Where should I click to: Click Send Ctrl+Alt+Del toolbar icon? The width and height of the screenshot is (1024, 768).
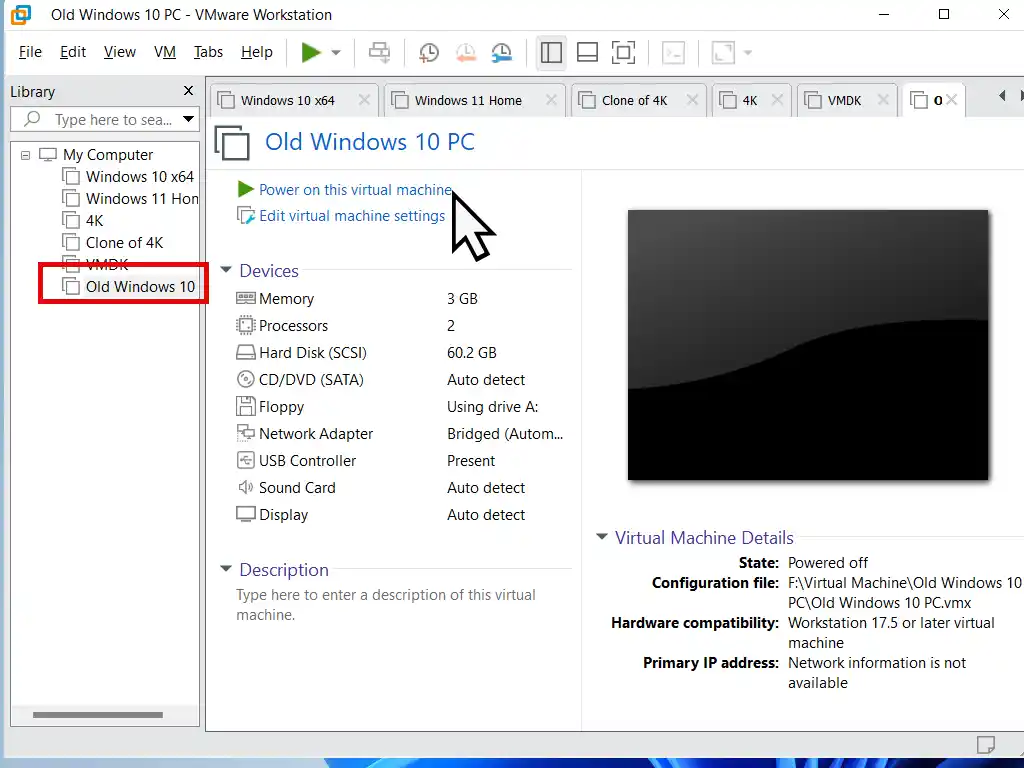coord(379,52)
